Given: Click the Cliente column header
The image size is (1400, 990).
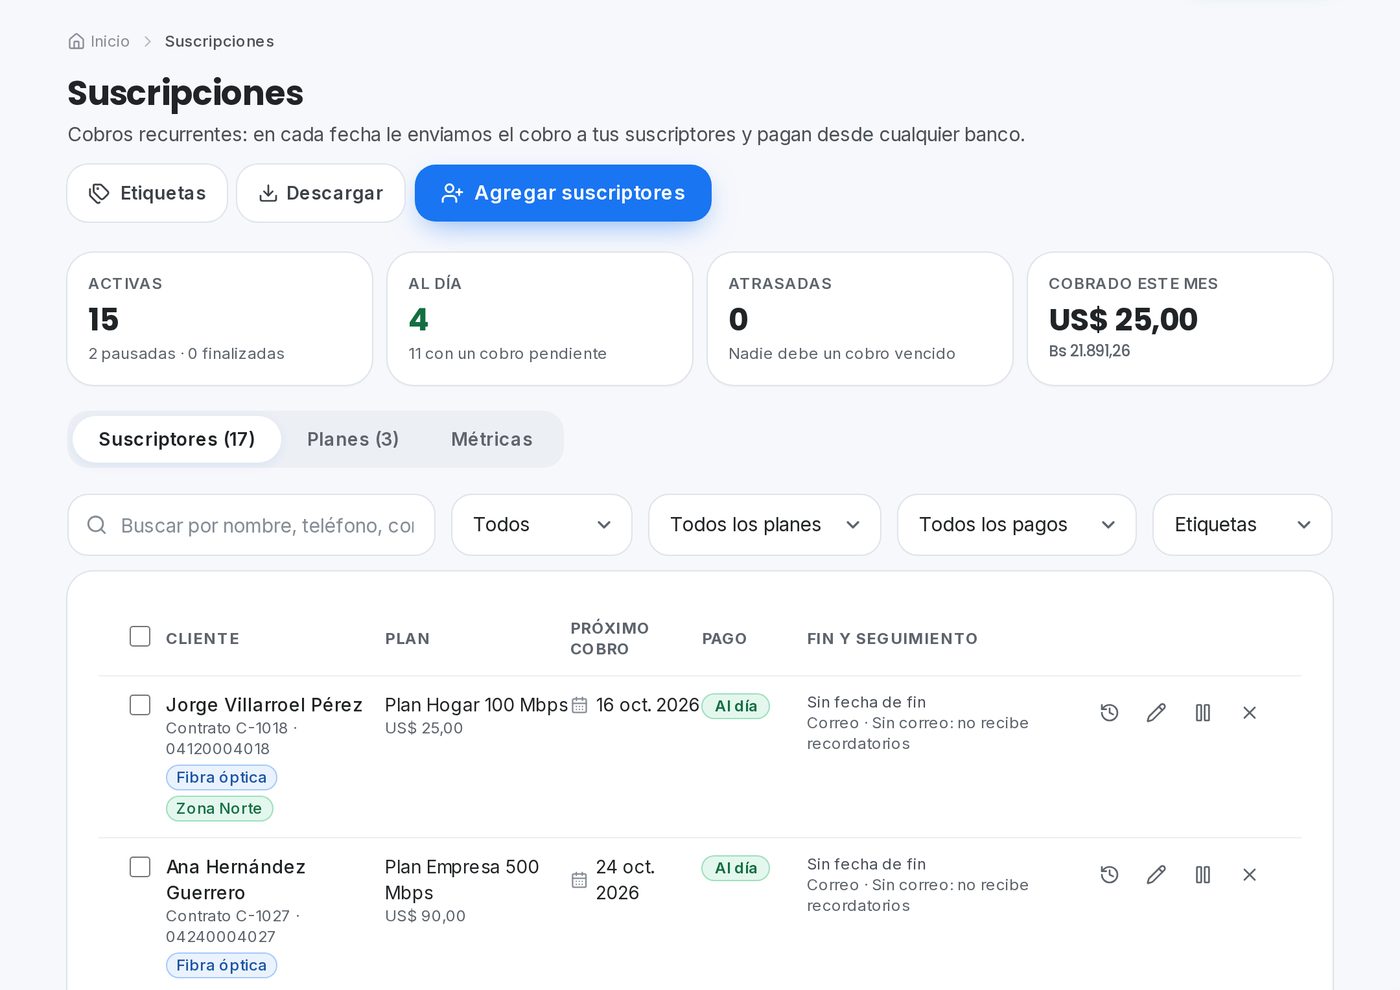Looking at the screenshot, I should tap(203, 638).
